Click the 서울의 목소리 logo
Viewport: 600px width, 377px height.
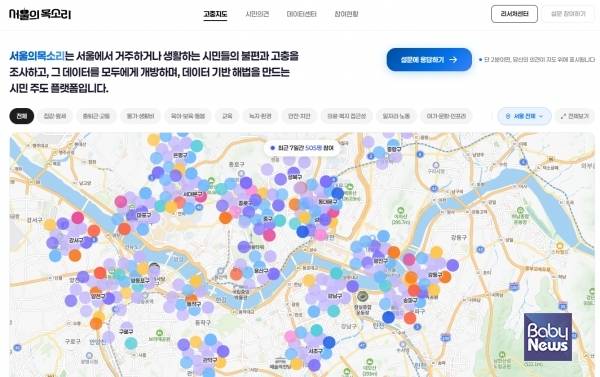pos(40,14)
